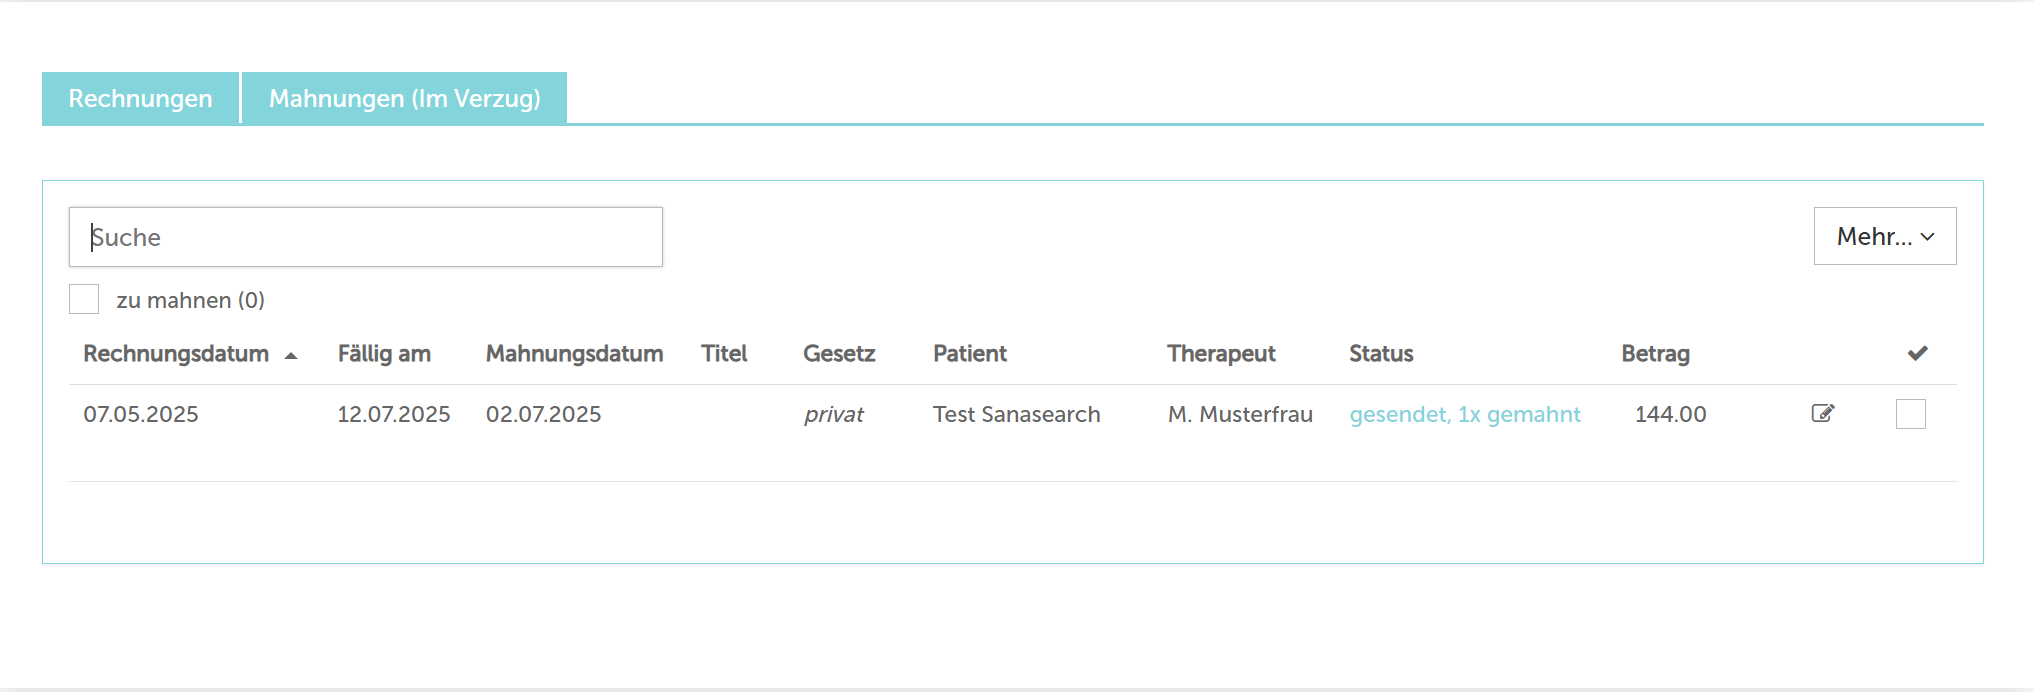Click the checkmark icon in table header
Viewport: 2034px width, 692px height.
click(x=1917, y=353)
